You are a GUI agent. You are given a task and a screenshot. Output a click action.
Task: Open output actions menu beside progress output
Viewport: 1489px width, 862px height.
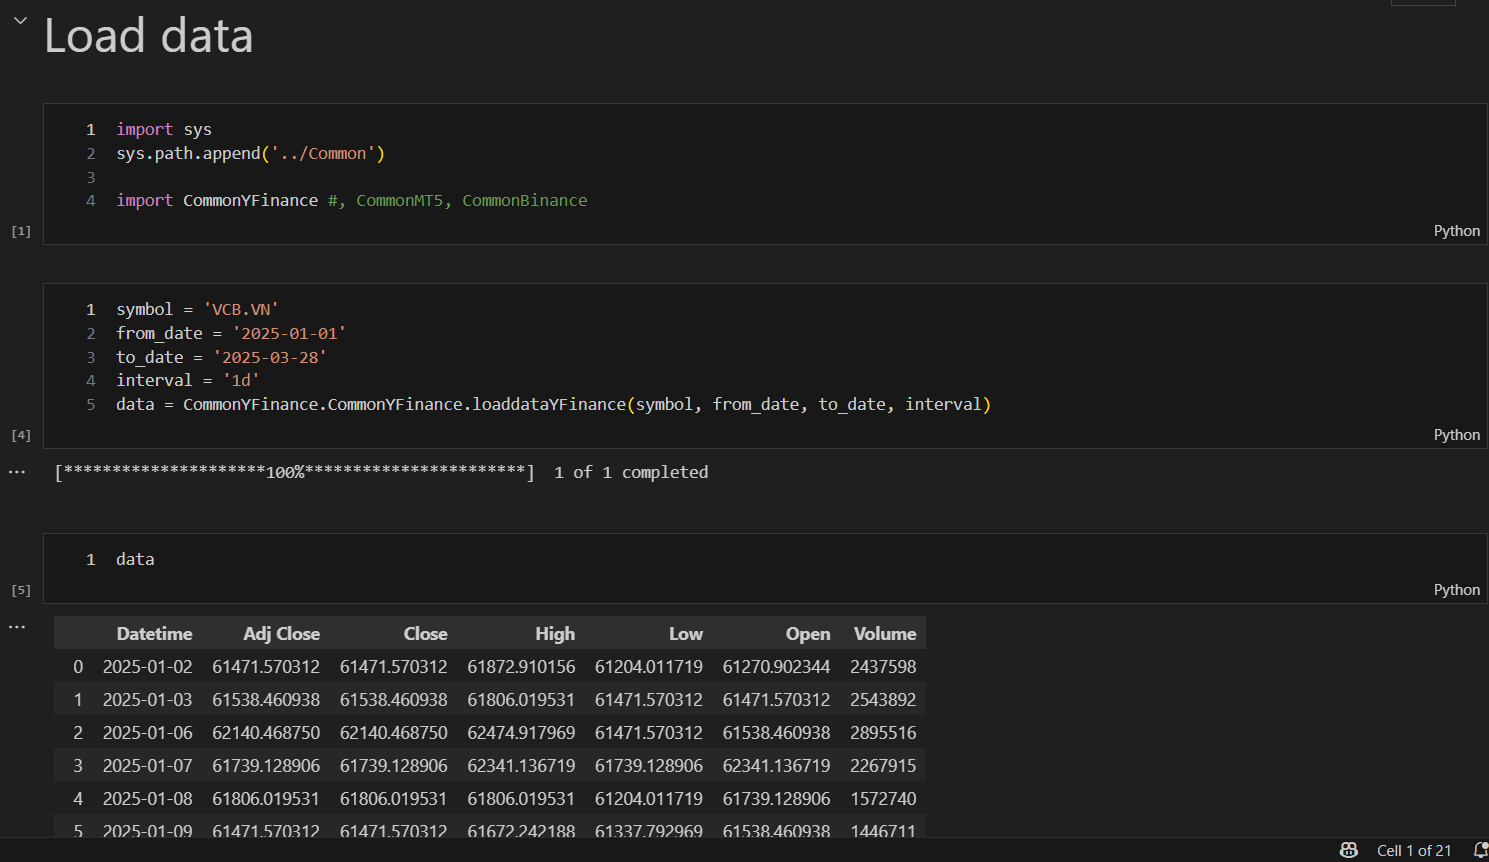17,472
